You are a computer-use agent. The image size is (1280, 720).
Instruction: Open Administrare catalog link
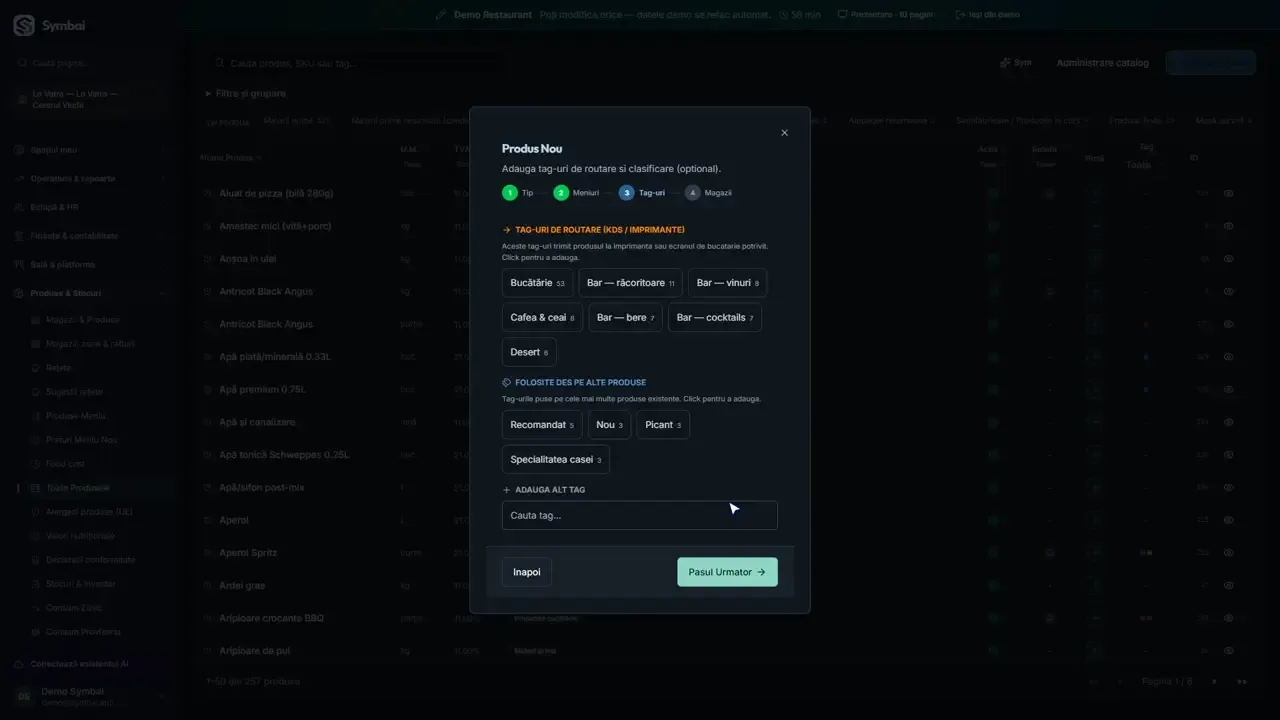[1103, 63]
